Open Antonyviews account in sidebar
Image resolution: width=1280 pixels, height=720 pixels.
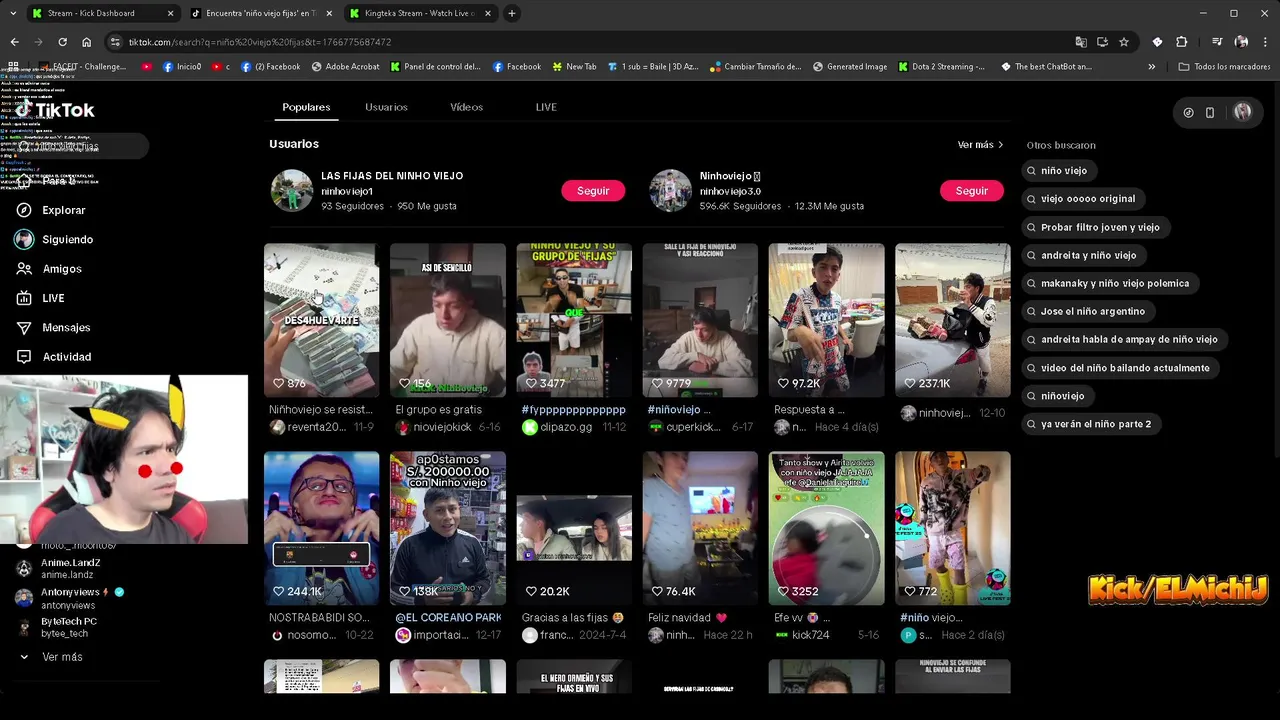tap(70, 598)
